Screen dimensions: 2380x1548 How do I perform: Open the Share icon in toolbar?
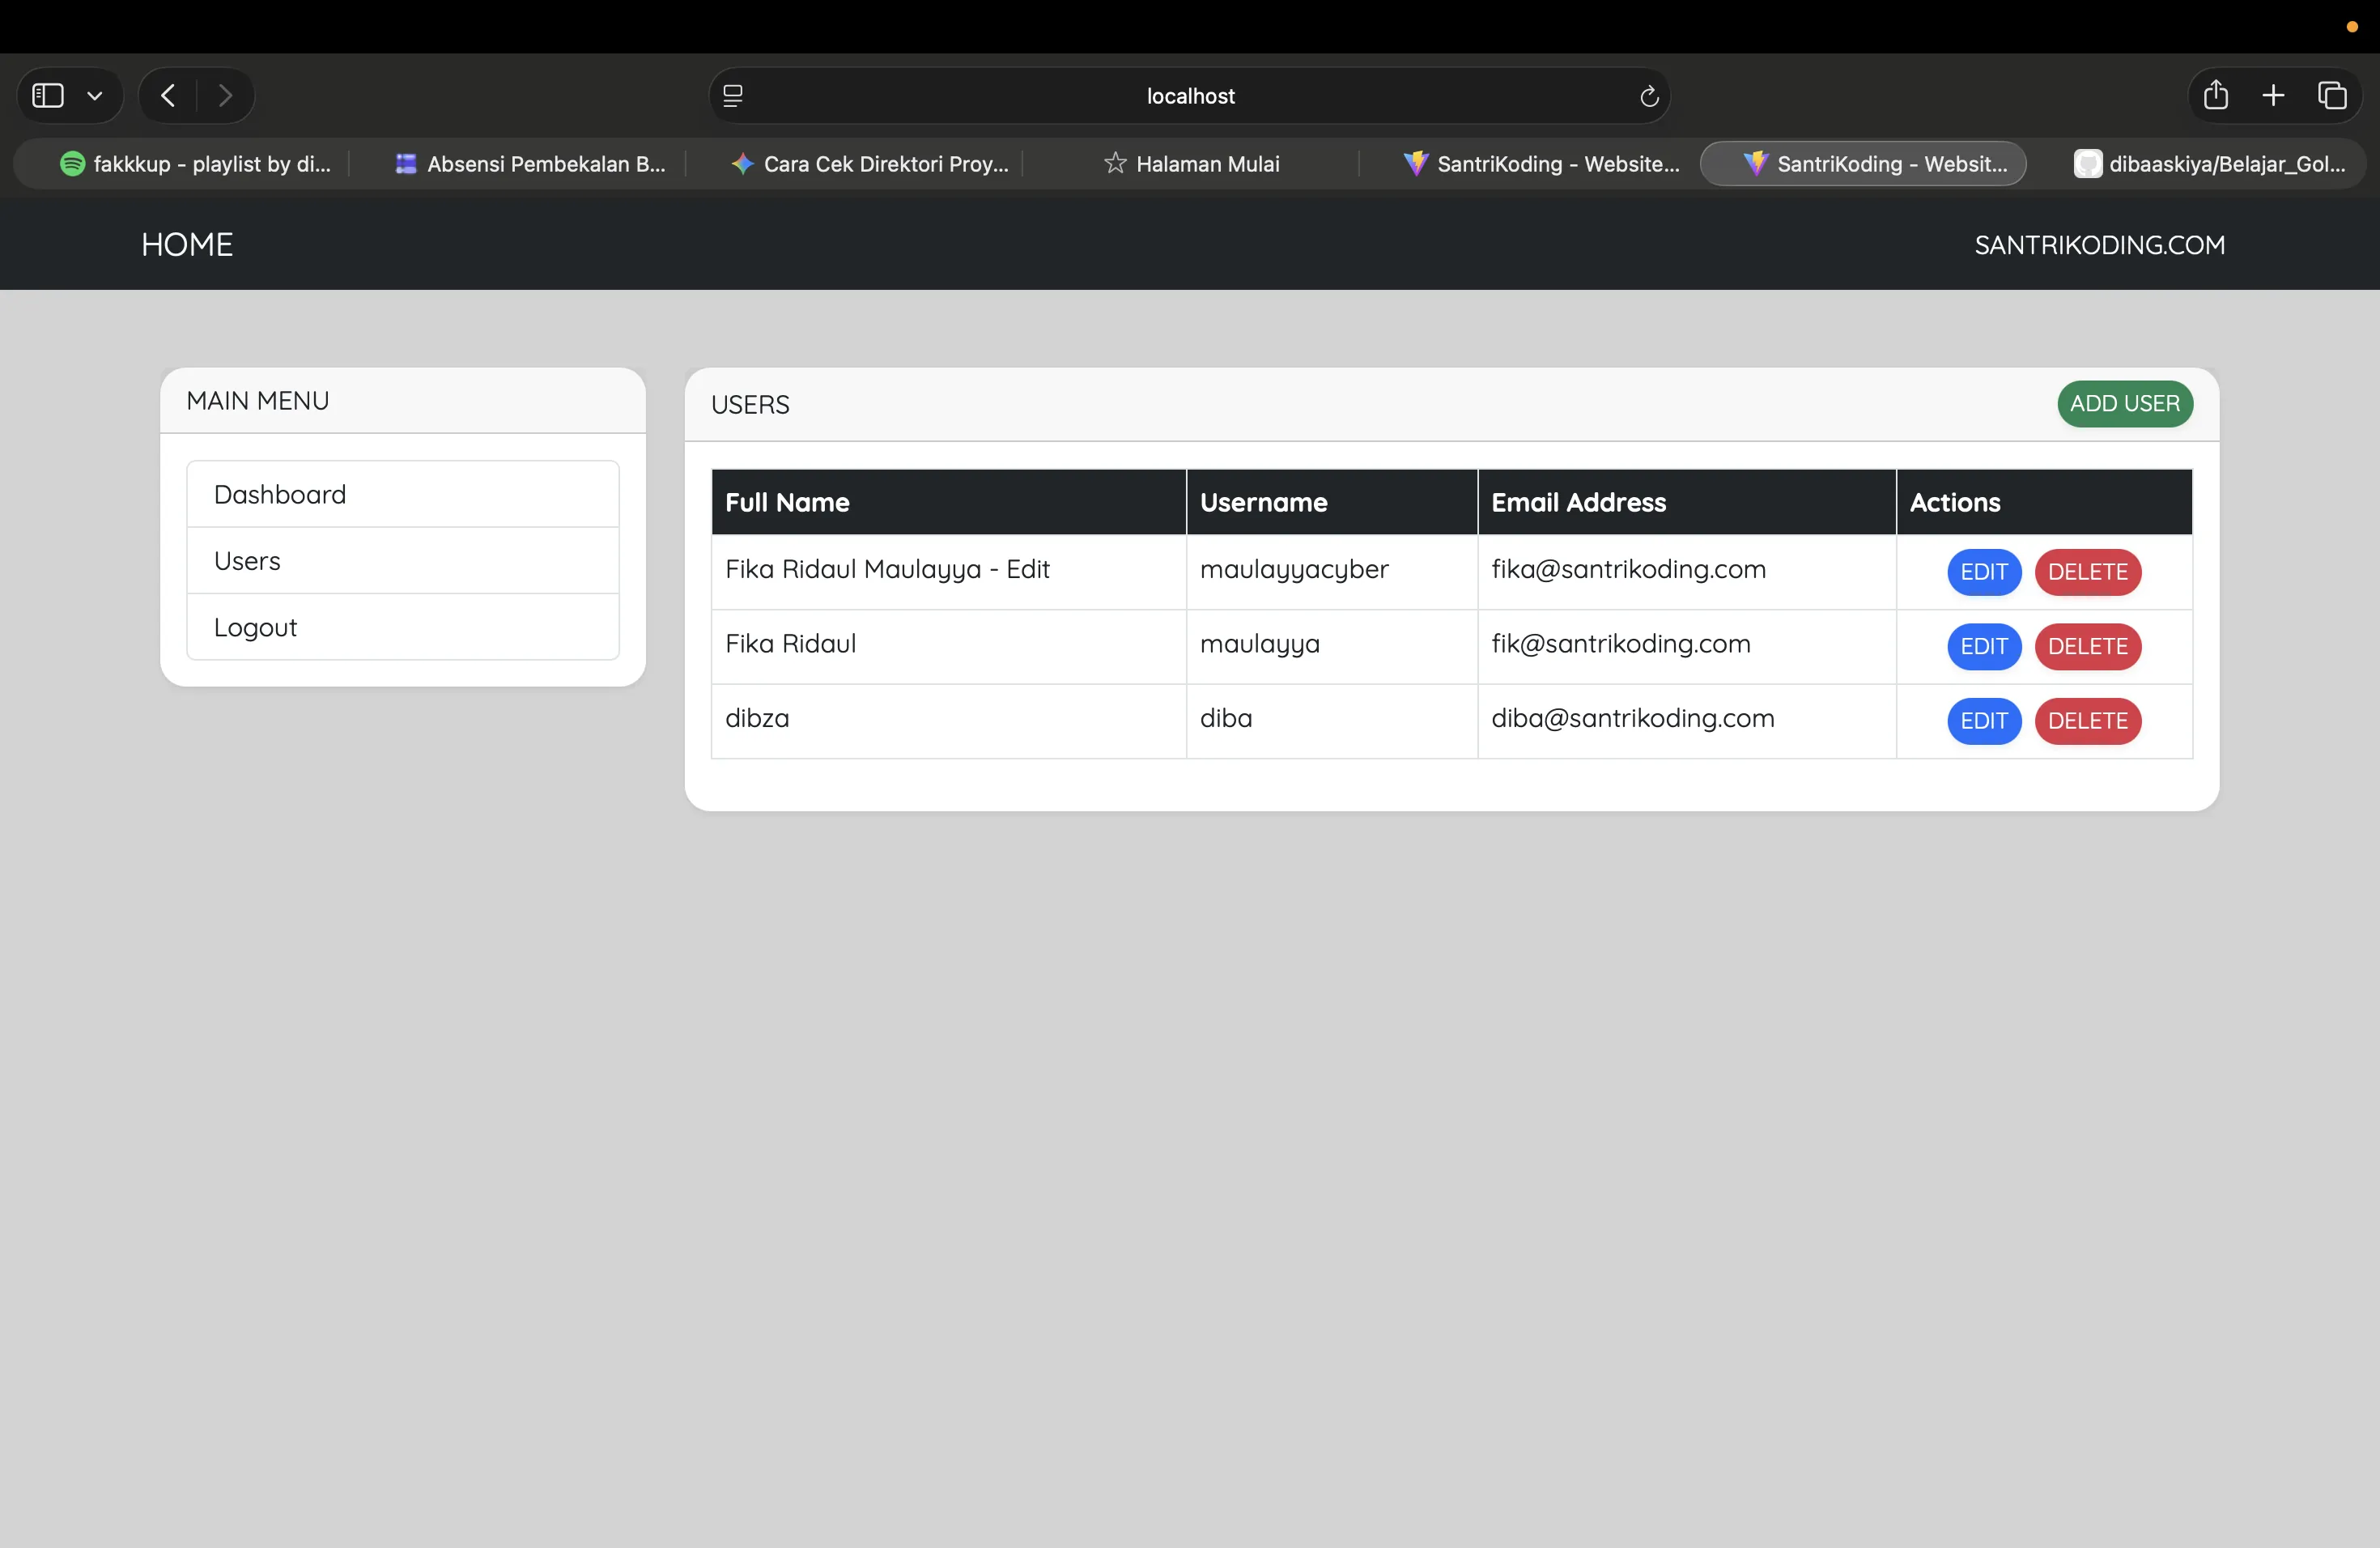click(x=2216, y=95)
